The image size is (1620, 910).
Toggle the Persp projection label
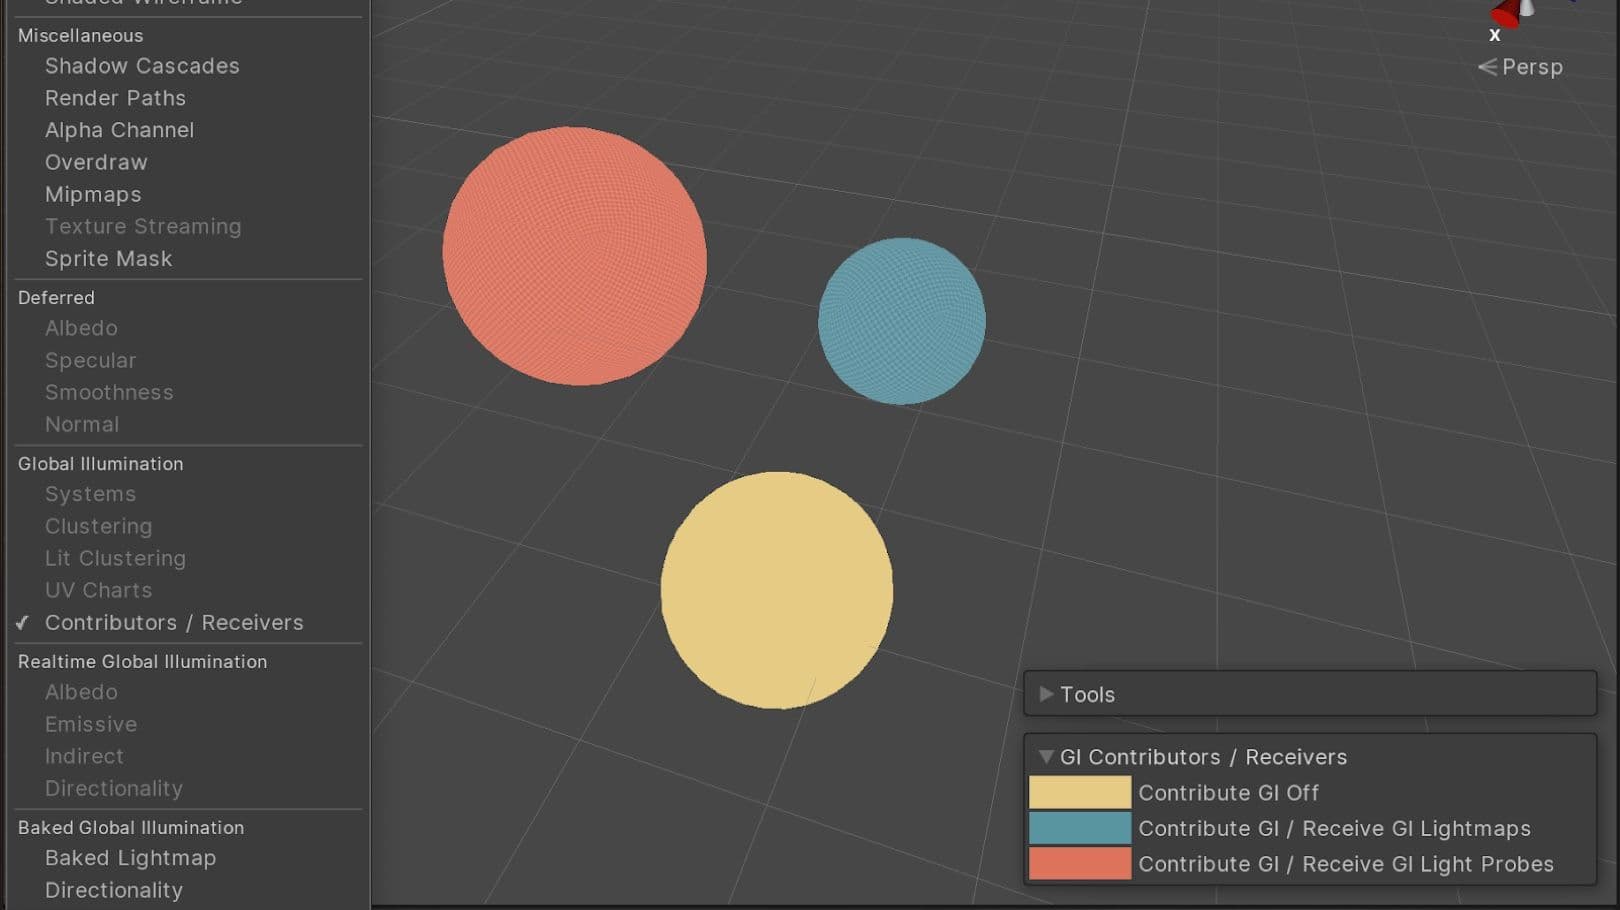[1520, 67]
